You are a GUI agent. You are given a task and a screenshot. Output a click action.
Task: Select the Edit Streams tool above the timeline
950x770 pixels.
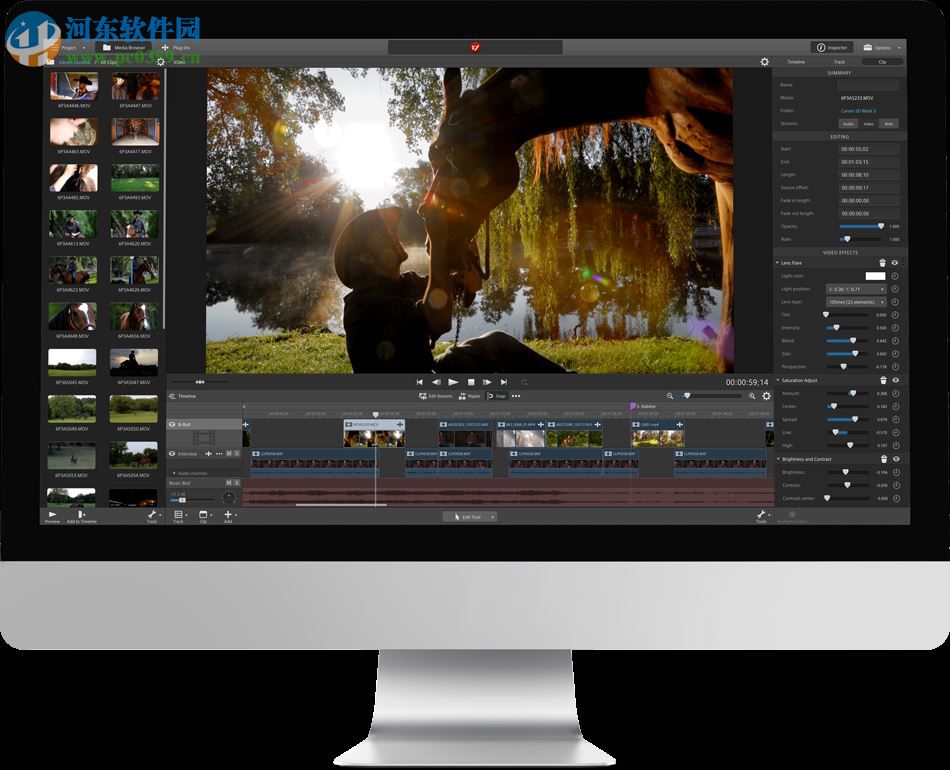(437, 396)
